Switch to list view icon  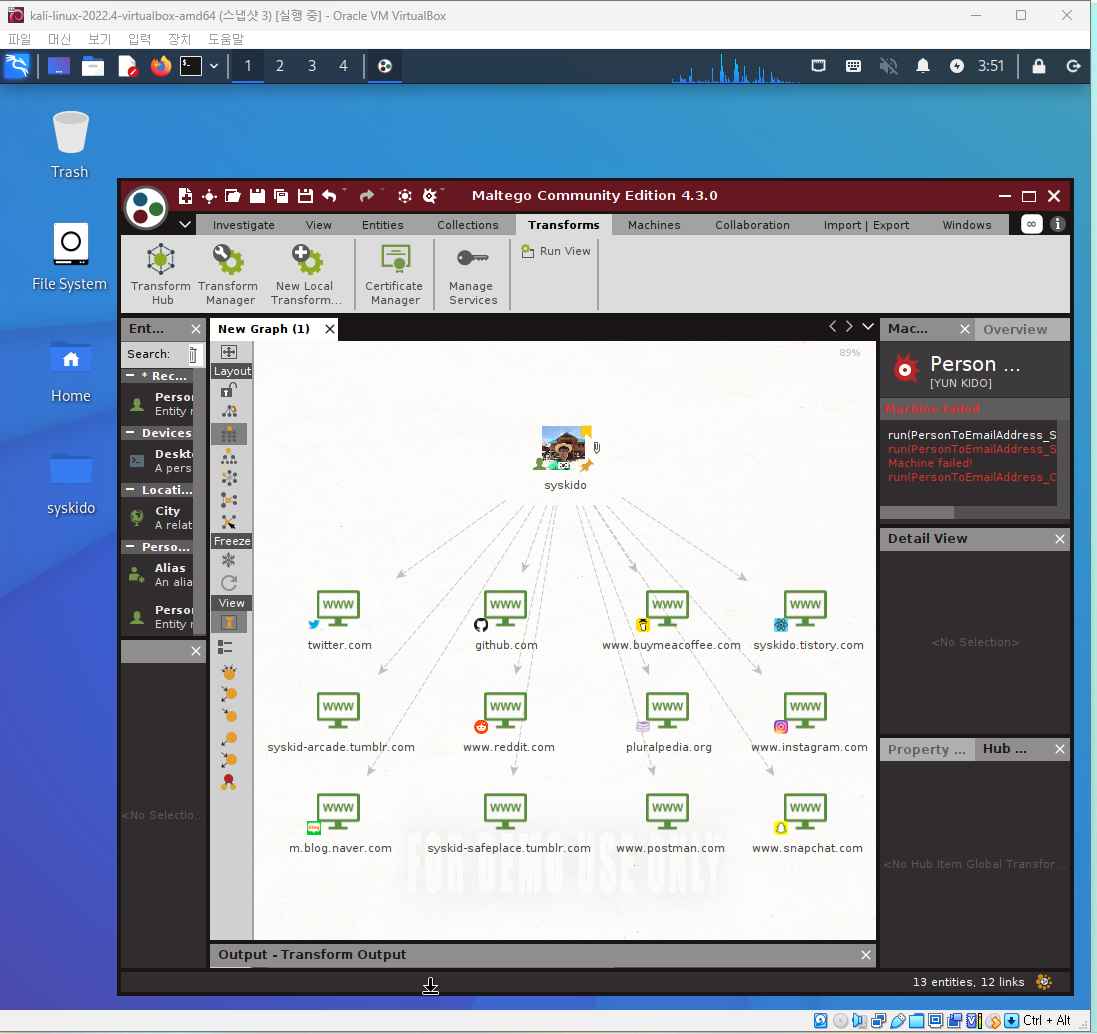tap(225, 647)
